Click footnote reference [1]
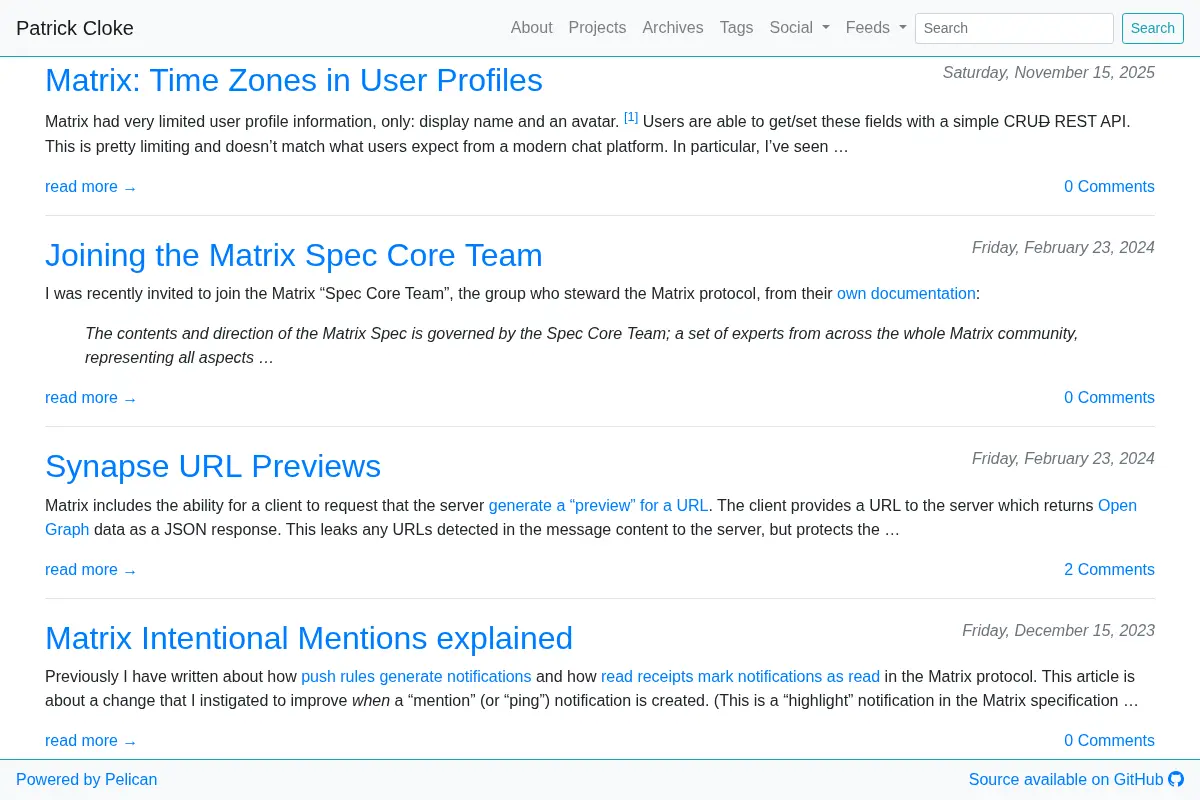1200x800 pixels. click(x=631, y=117)
